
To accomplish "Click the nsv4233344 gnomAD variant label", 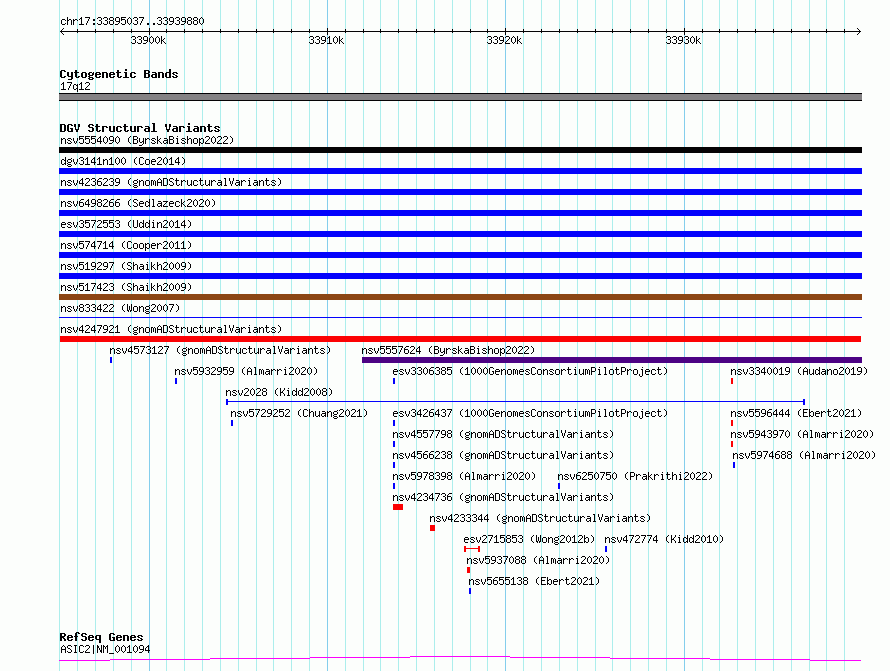I will click(x=540, y=518).
